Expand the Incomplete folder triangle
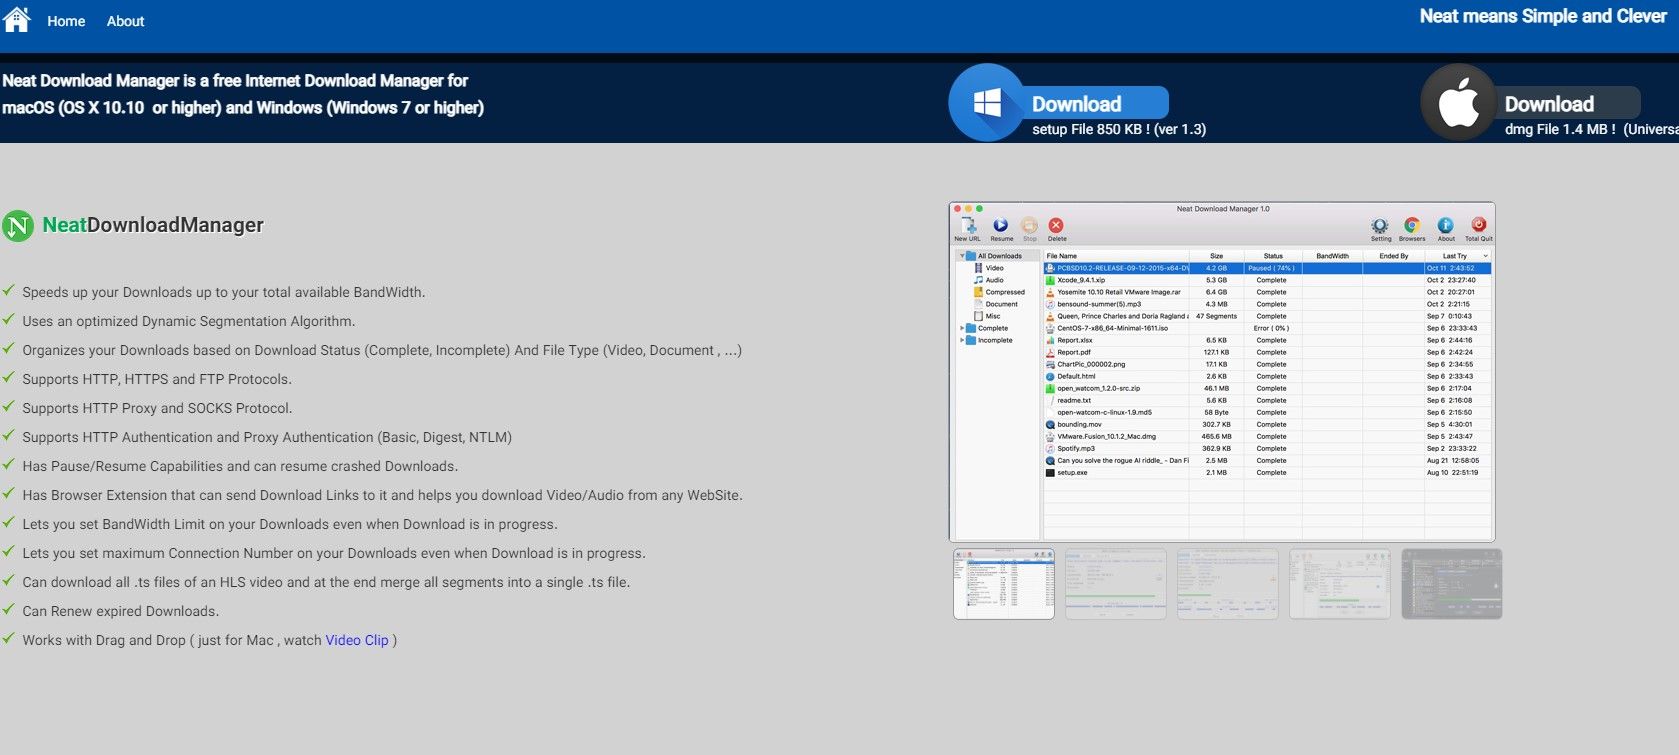Screen dimensions: 1679x755 pyautogui.click(x=962, y=340)
